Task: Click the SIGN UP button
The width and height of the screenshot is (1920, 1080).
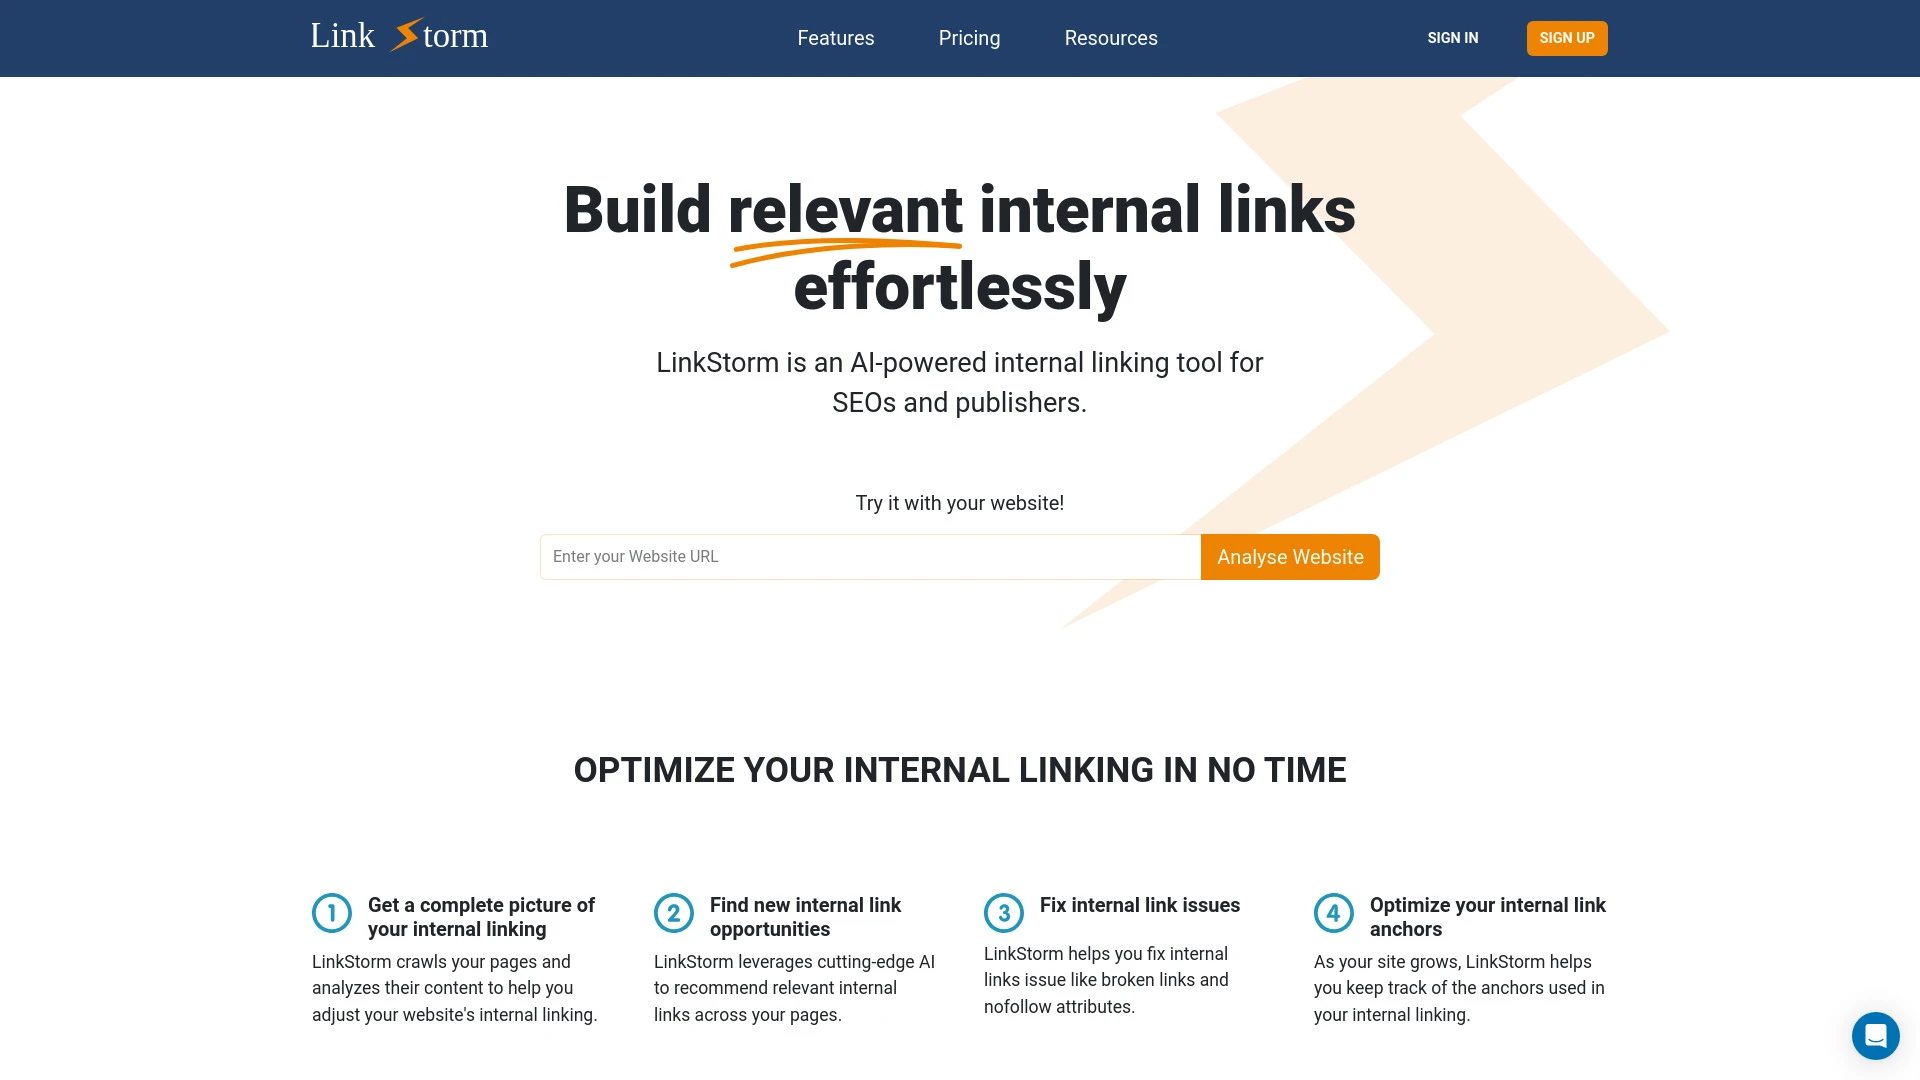Action: click(x=1565, y=38)
